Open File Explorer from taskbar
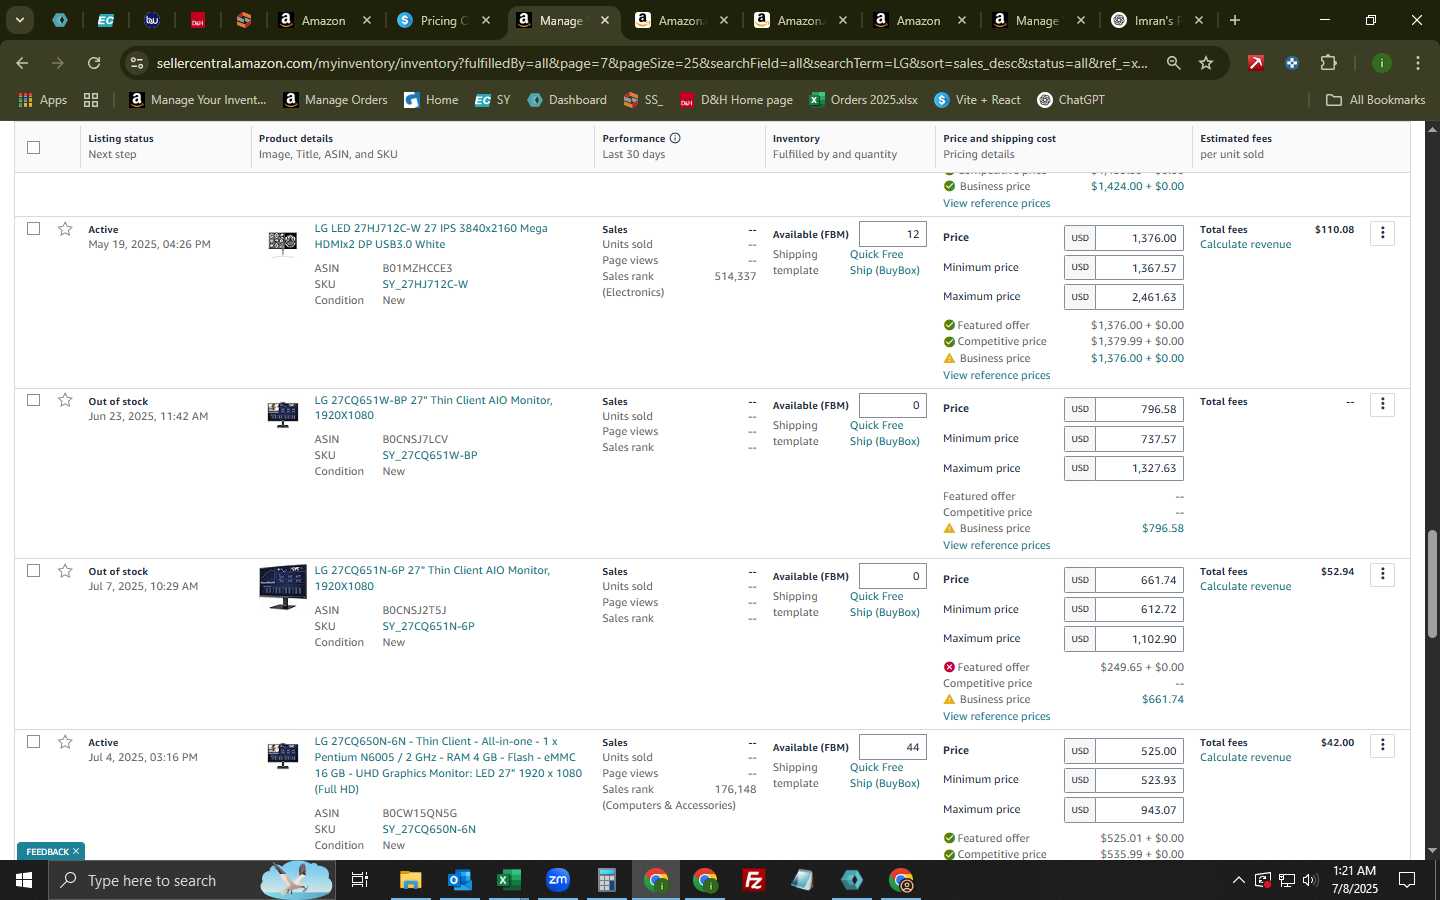Screen dimensions: 1440x900 pos(410,880)
